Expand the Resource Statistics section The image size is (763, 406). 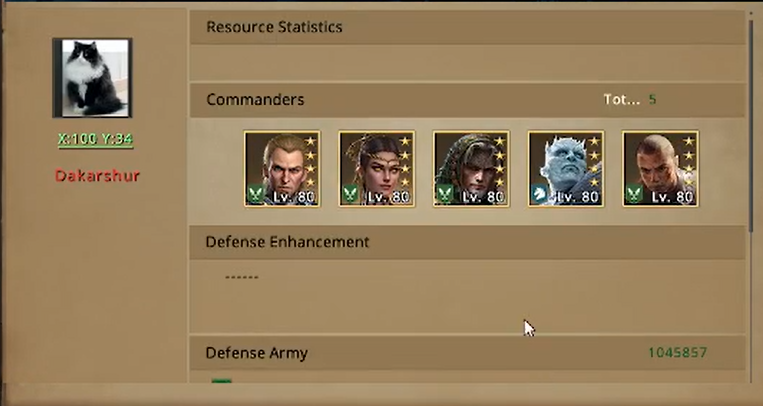[467, 27]
